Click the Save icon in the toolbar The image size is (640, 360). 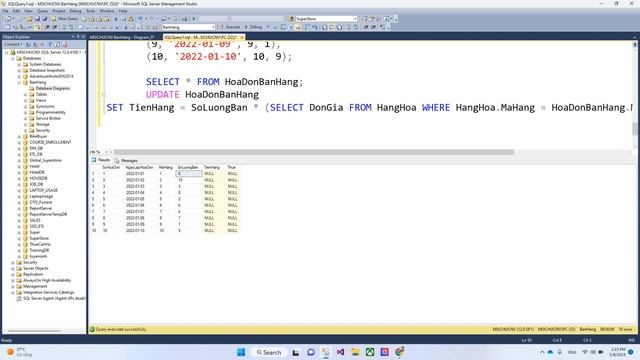38,19
